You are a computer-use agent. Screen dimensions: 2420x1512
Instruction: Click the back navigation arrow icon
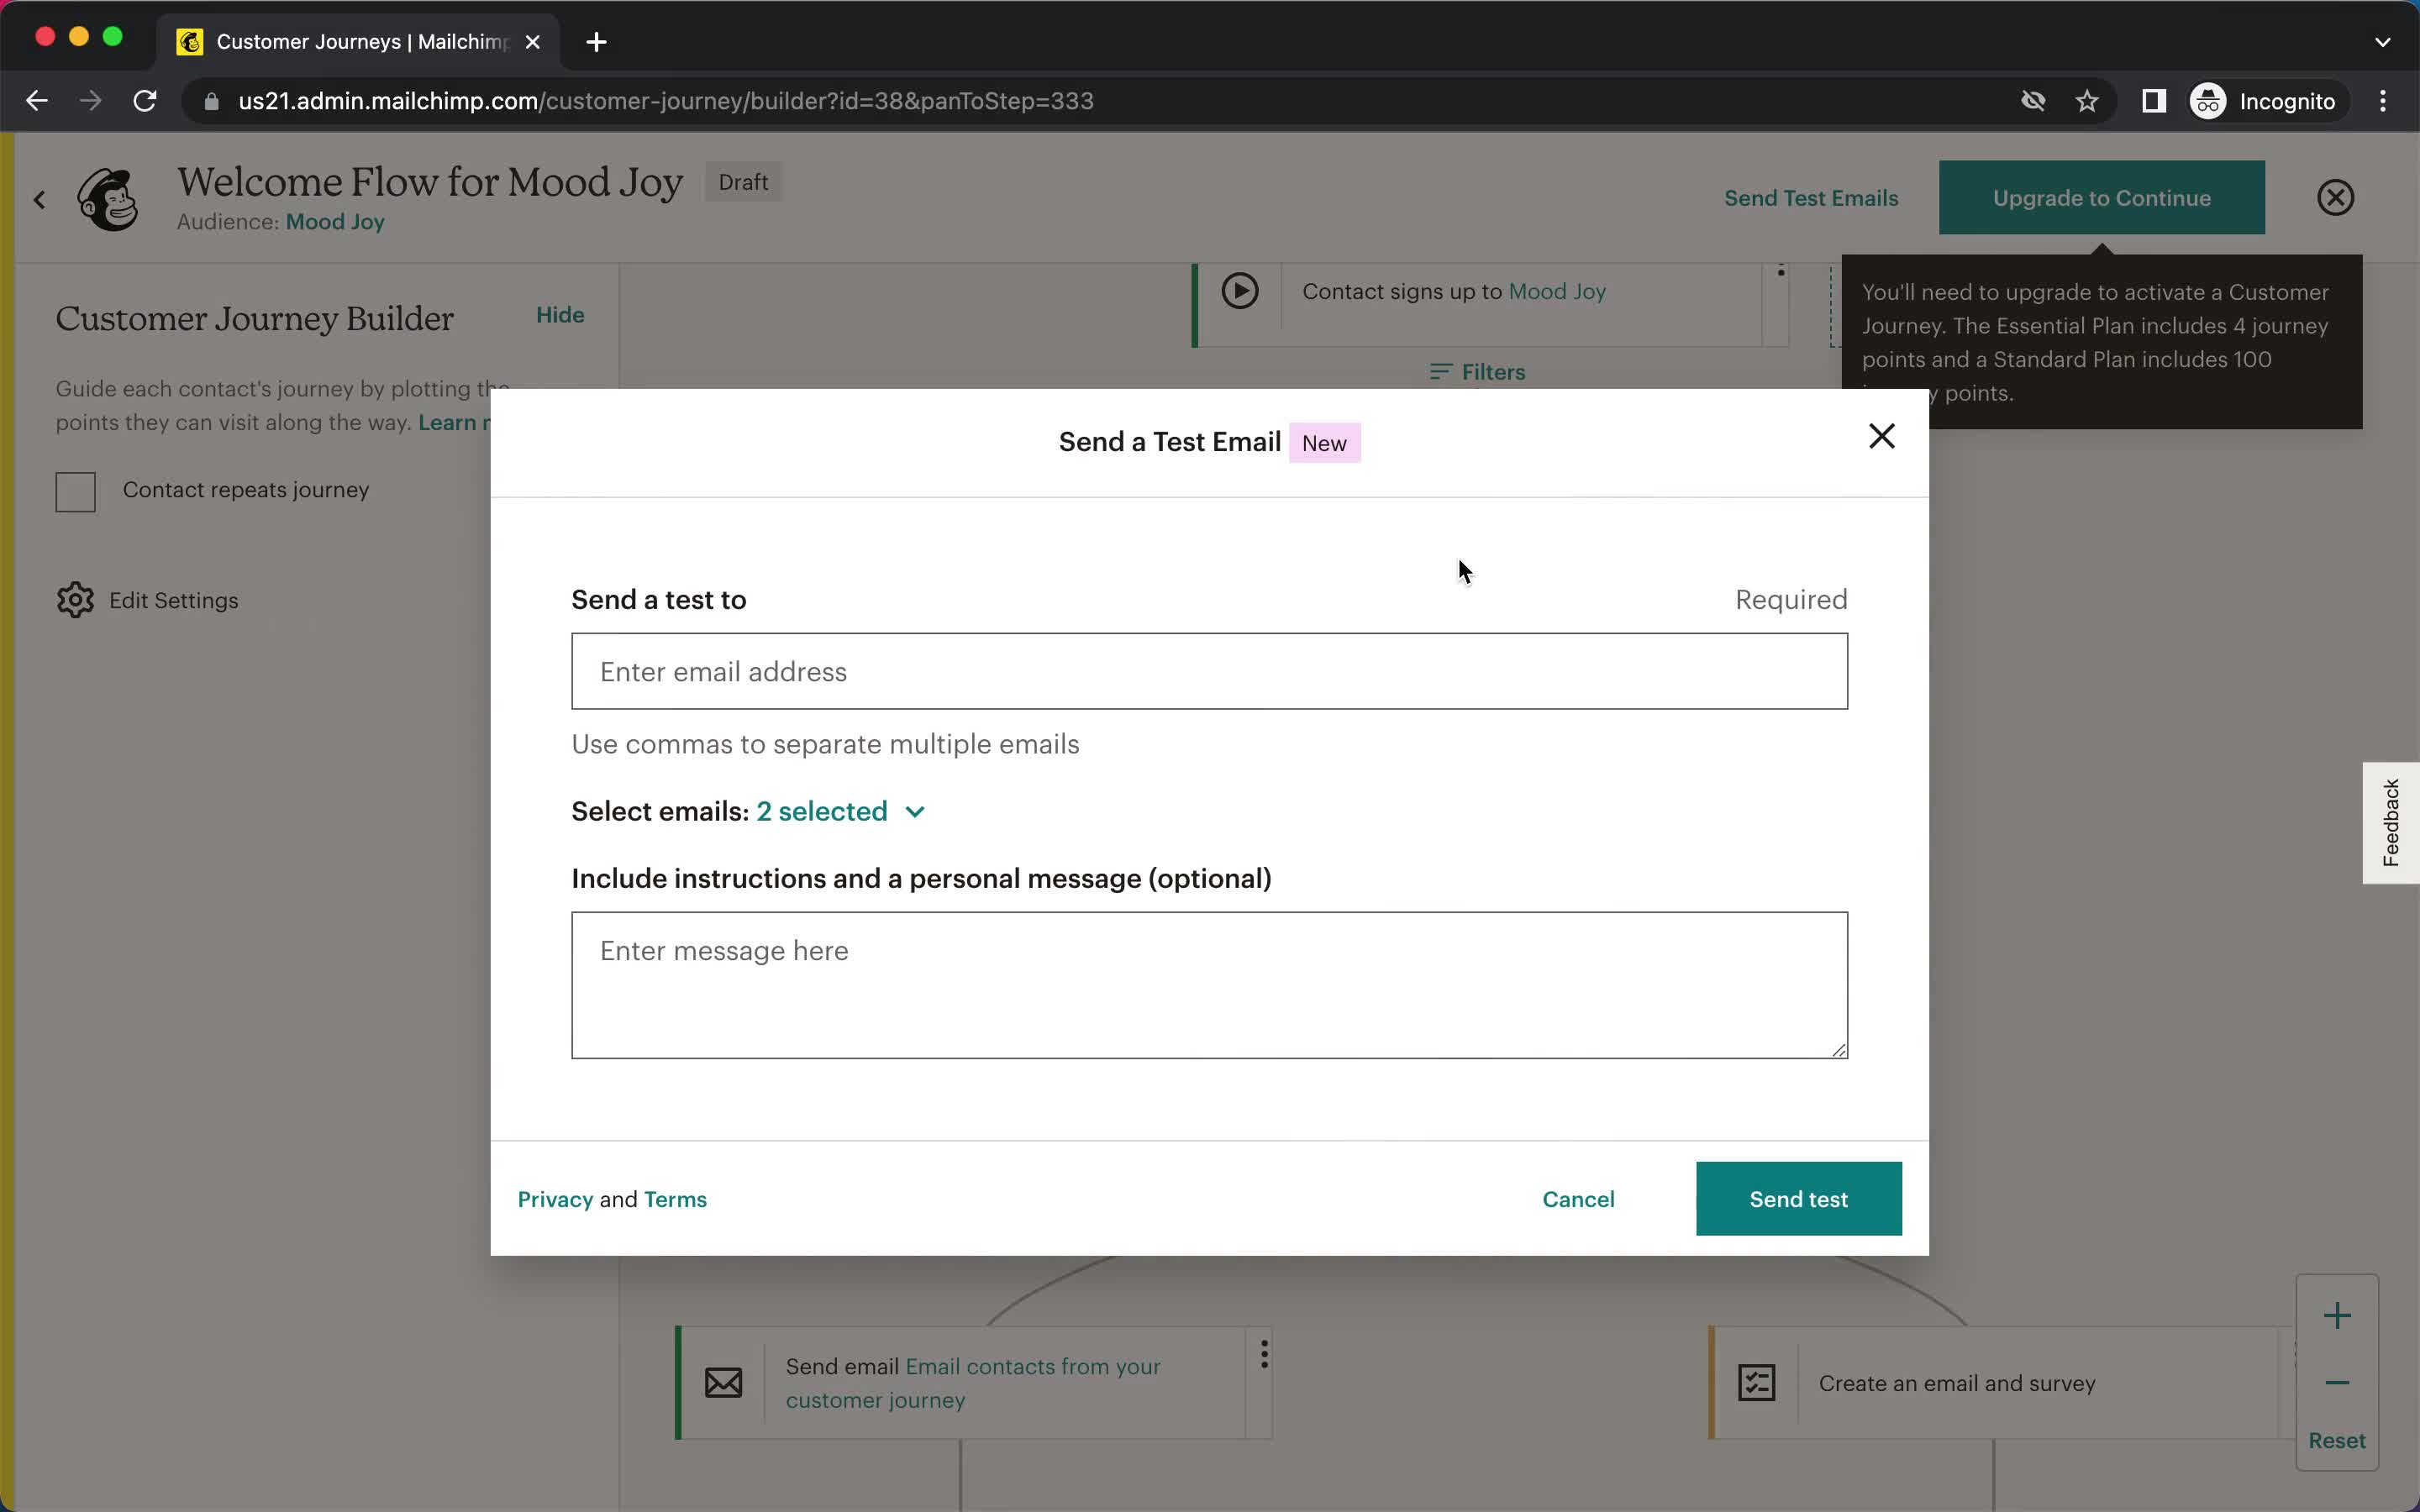(x=39, y=101)
